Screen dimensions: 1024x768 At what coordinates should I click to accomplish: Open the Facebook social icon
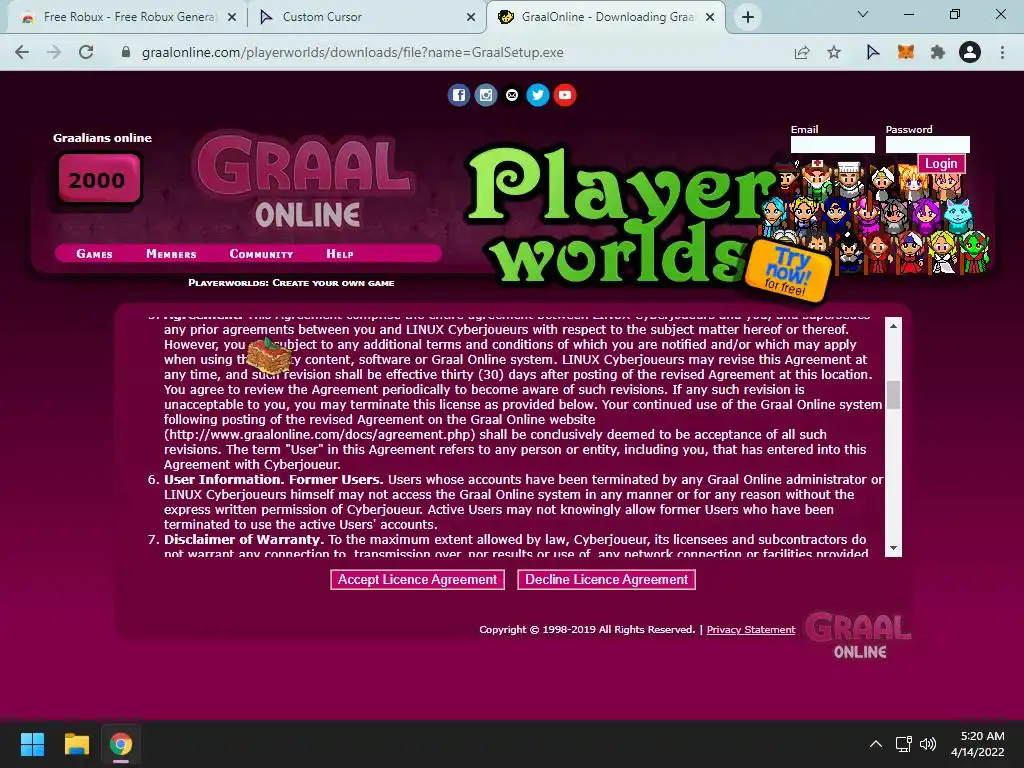(x=459, y=95)
